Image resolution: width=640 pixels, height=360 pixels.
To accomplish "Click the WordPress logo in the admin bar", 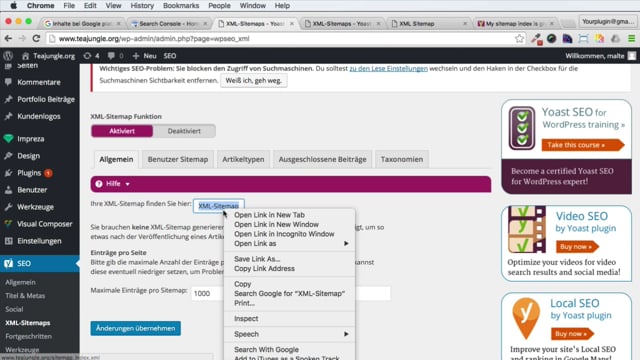I will click(8, 56).
